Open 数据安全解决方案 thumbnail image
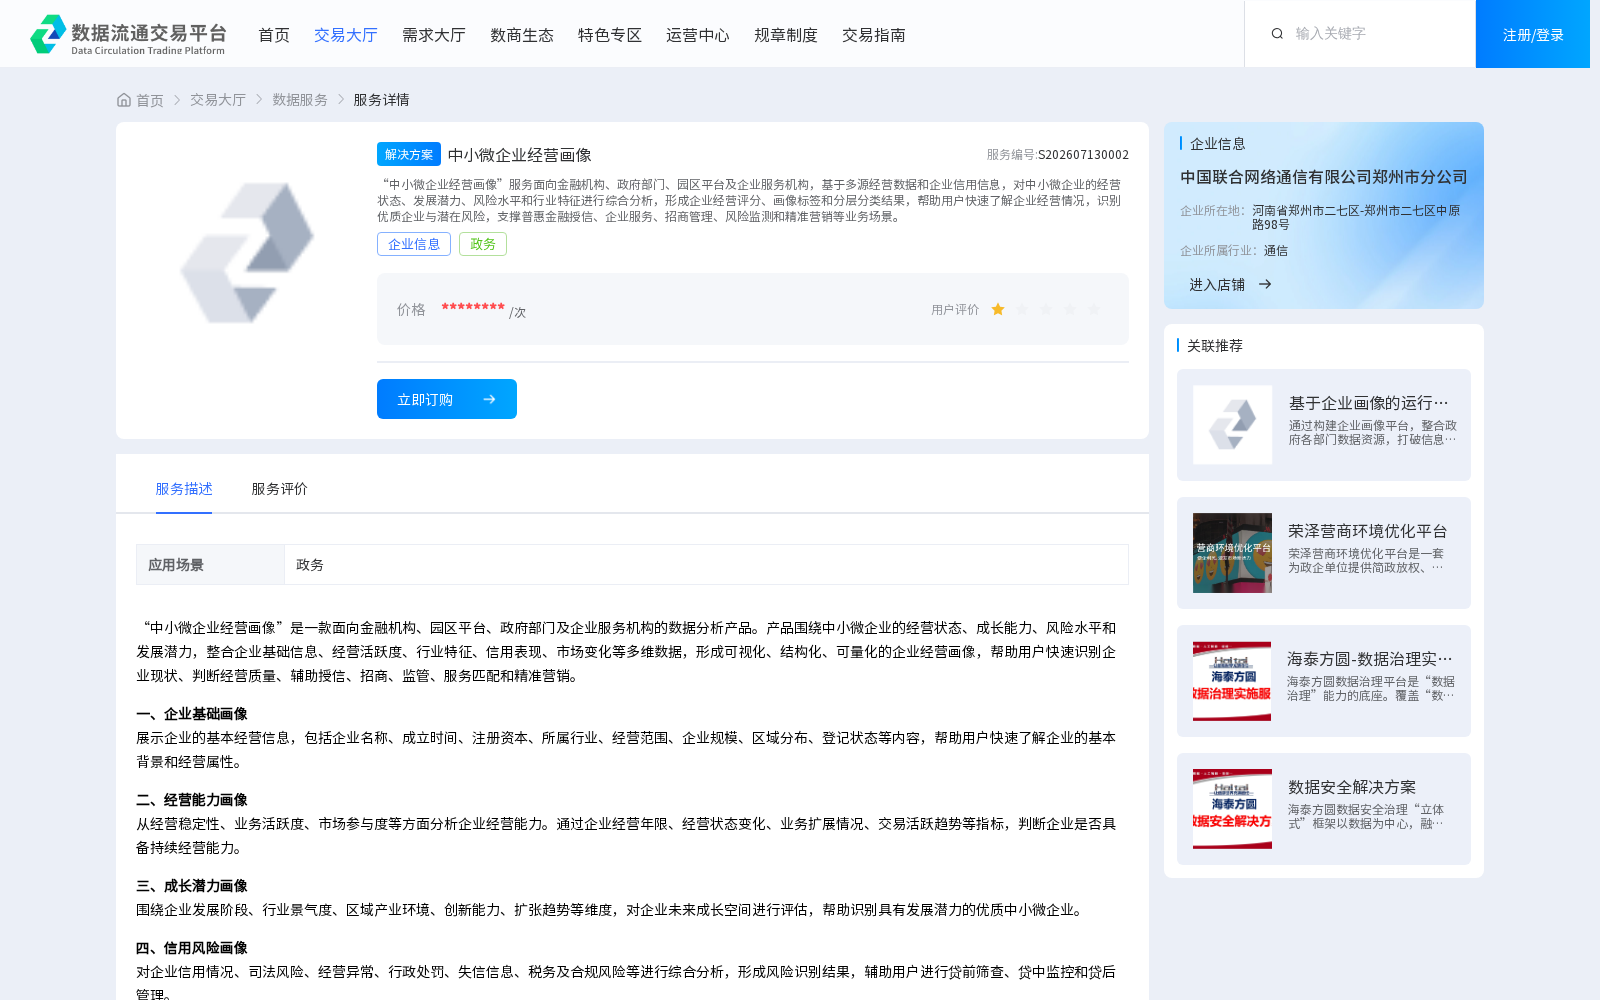The image size is (1600, 1000). point(1232,809)
